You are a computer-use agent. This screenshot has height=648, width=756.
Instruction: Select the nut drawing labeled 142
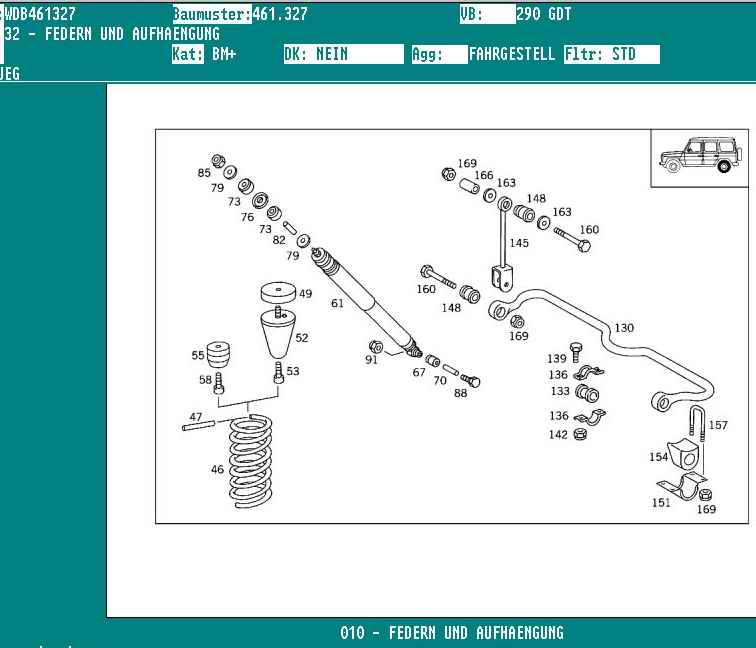coord(580,434)
